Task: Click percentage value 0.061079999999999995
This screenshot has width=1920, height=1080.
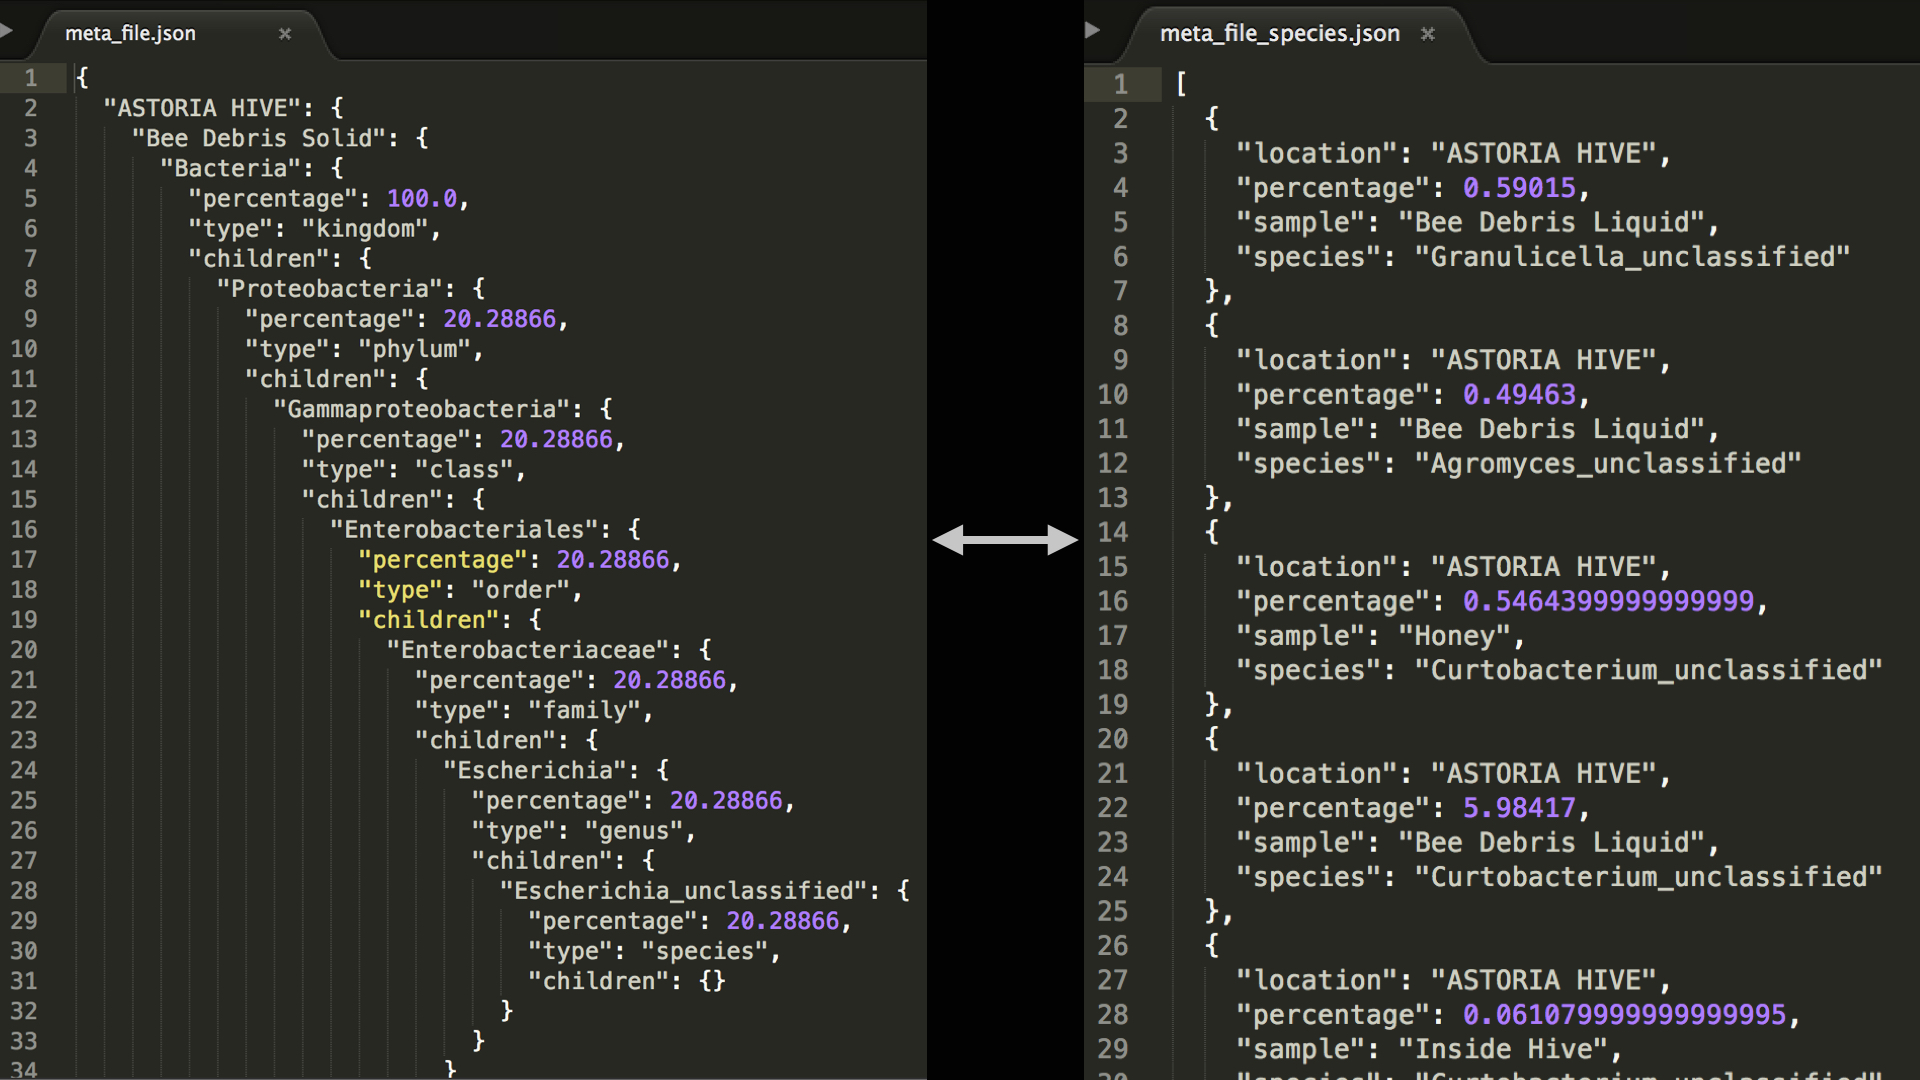Action: [x=1624, y=1014]
